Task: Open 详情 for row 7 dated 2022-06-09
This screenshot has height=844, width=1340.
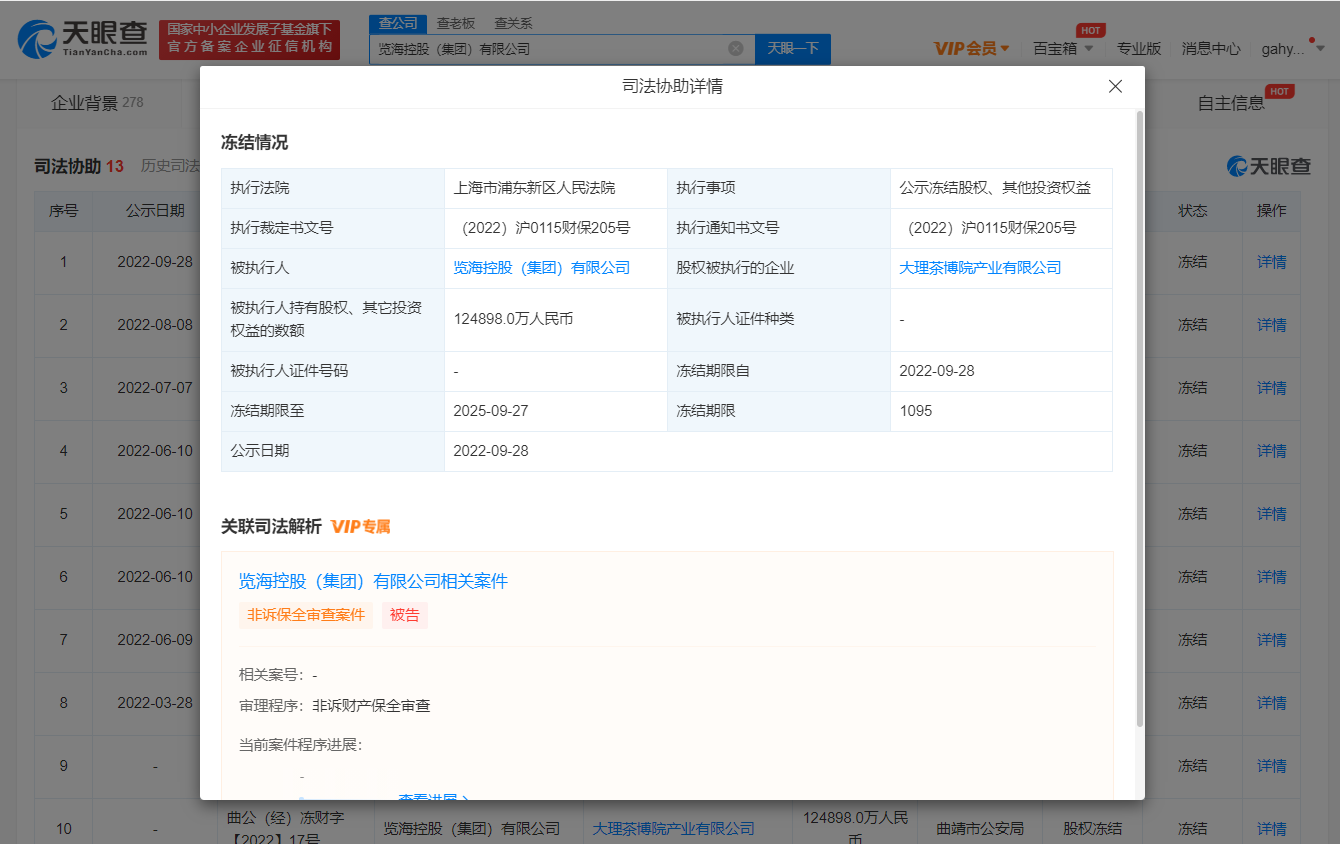Action: click(1272, 640)
